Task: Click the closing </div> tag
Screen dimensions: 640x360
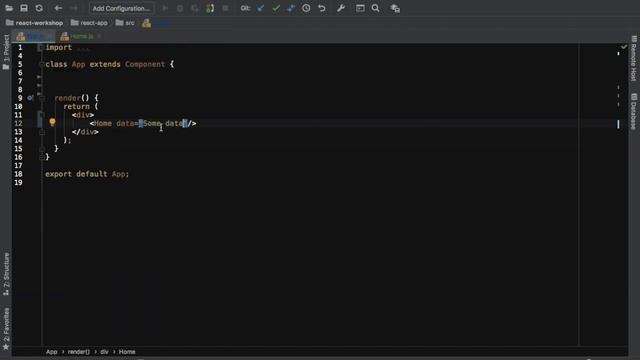Action: click(85, 132)
